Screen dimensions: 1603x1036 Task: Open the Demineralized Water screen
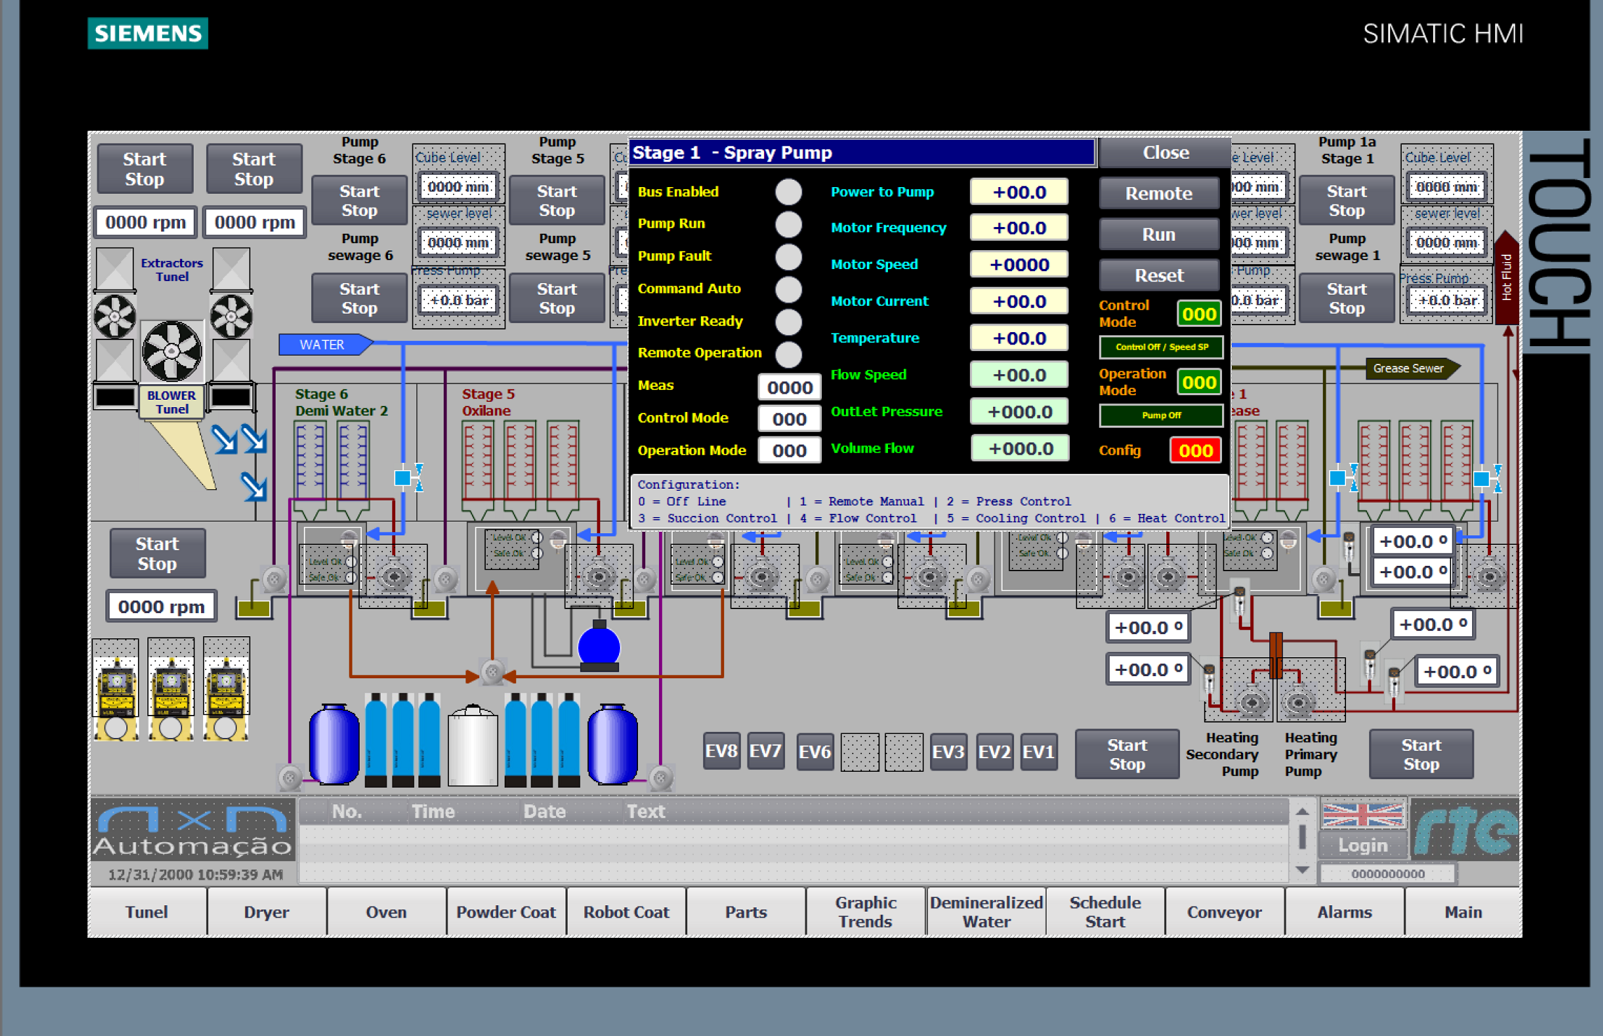(986, 912)
